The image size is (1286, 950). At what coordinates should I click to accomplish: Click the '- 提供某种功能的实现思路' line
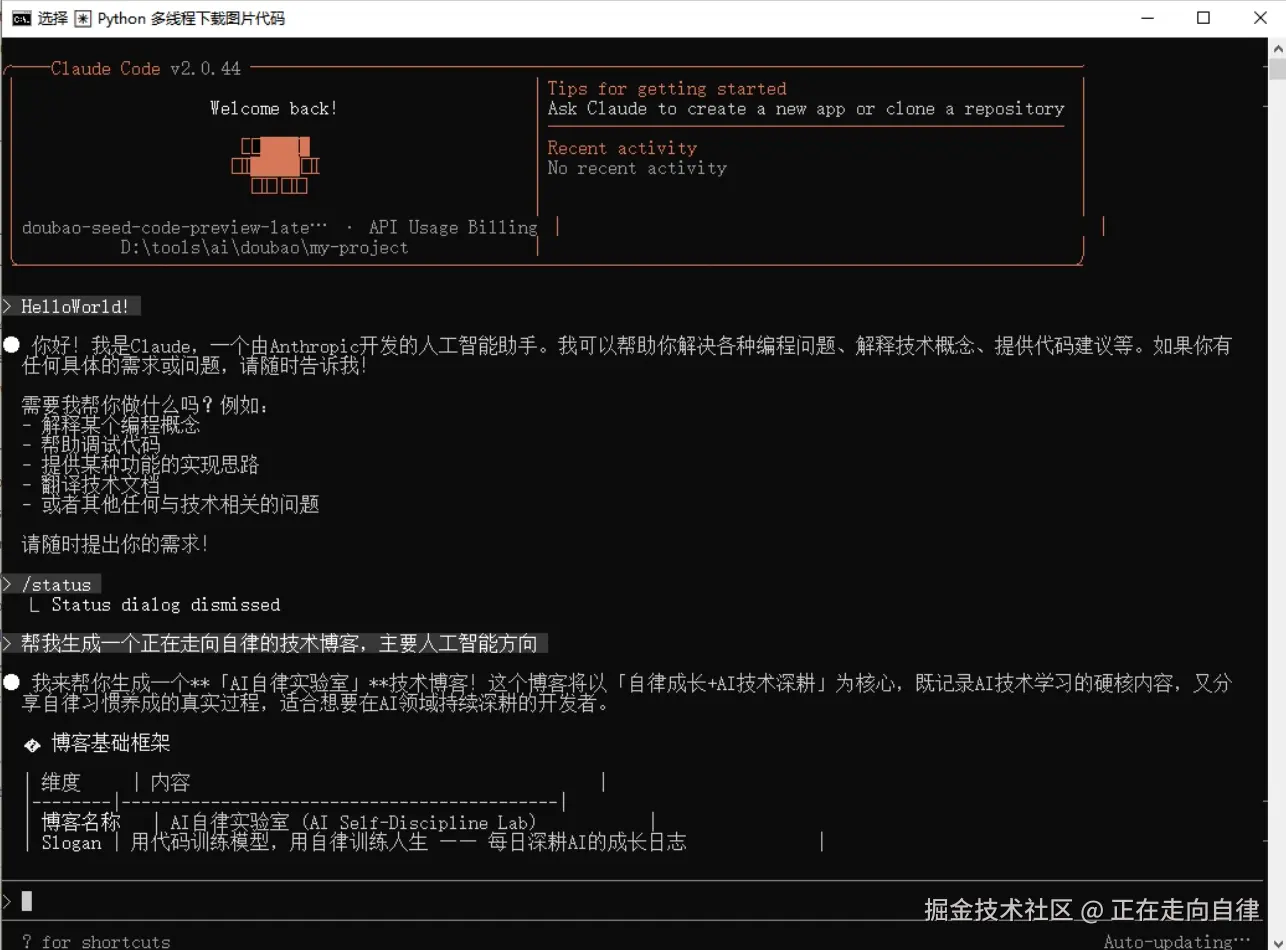[141, 465]
